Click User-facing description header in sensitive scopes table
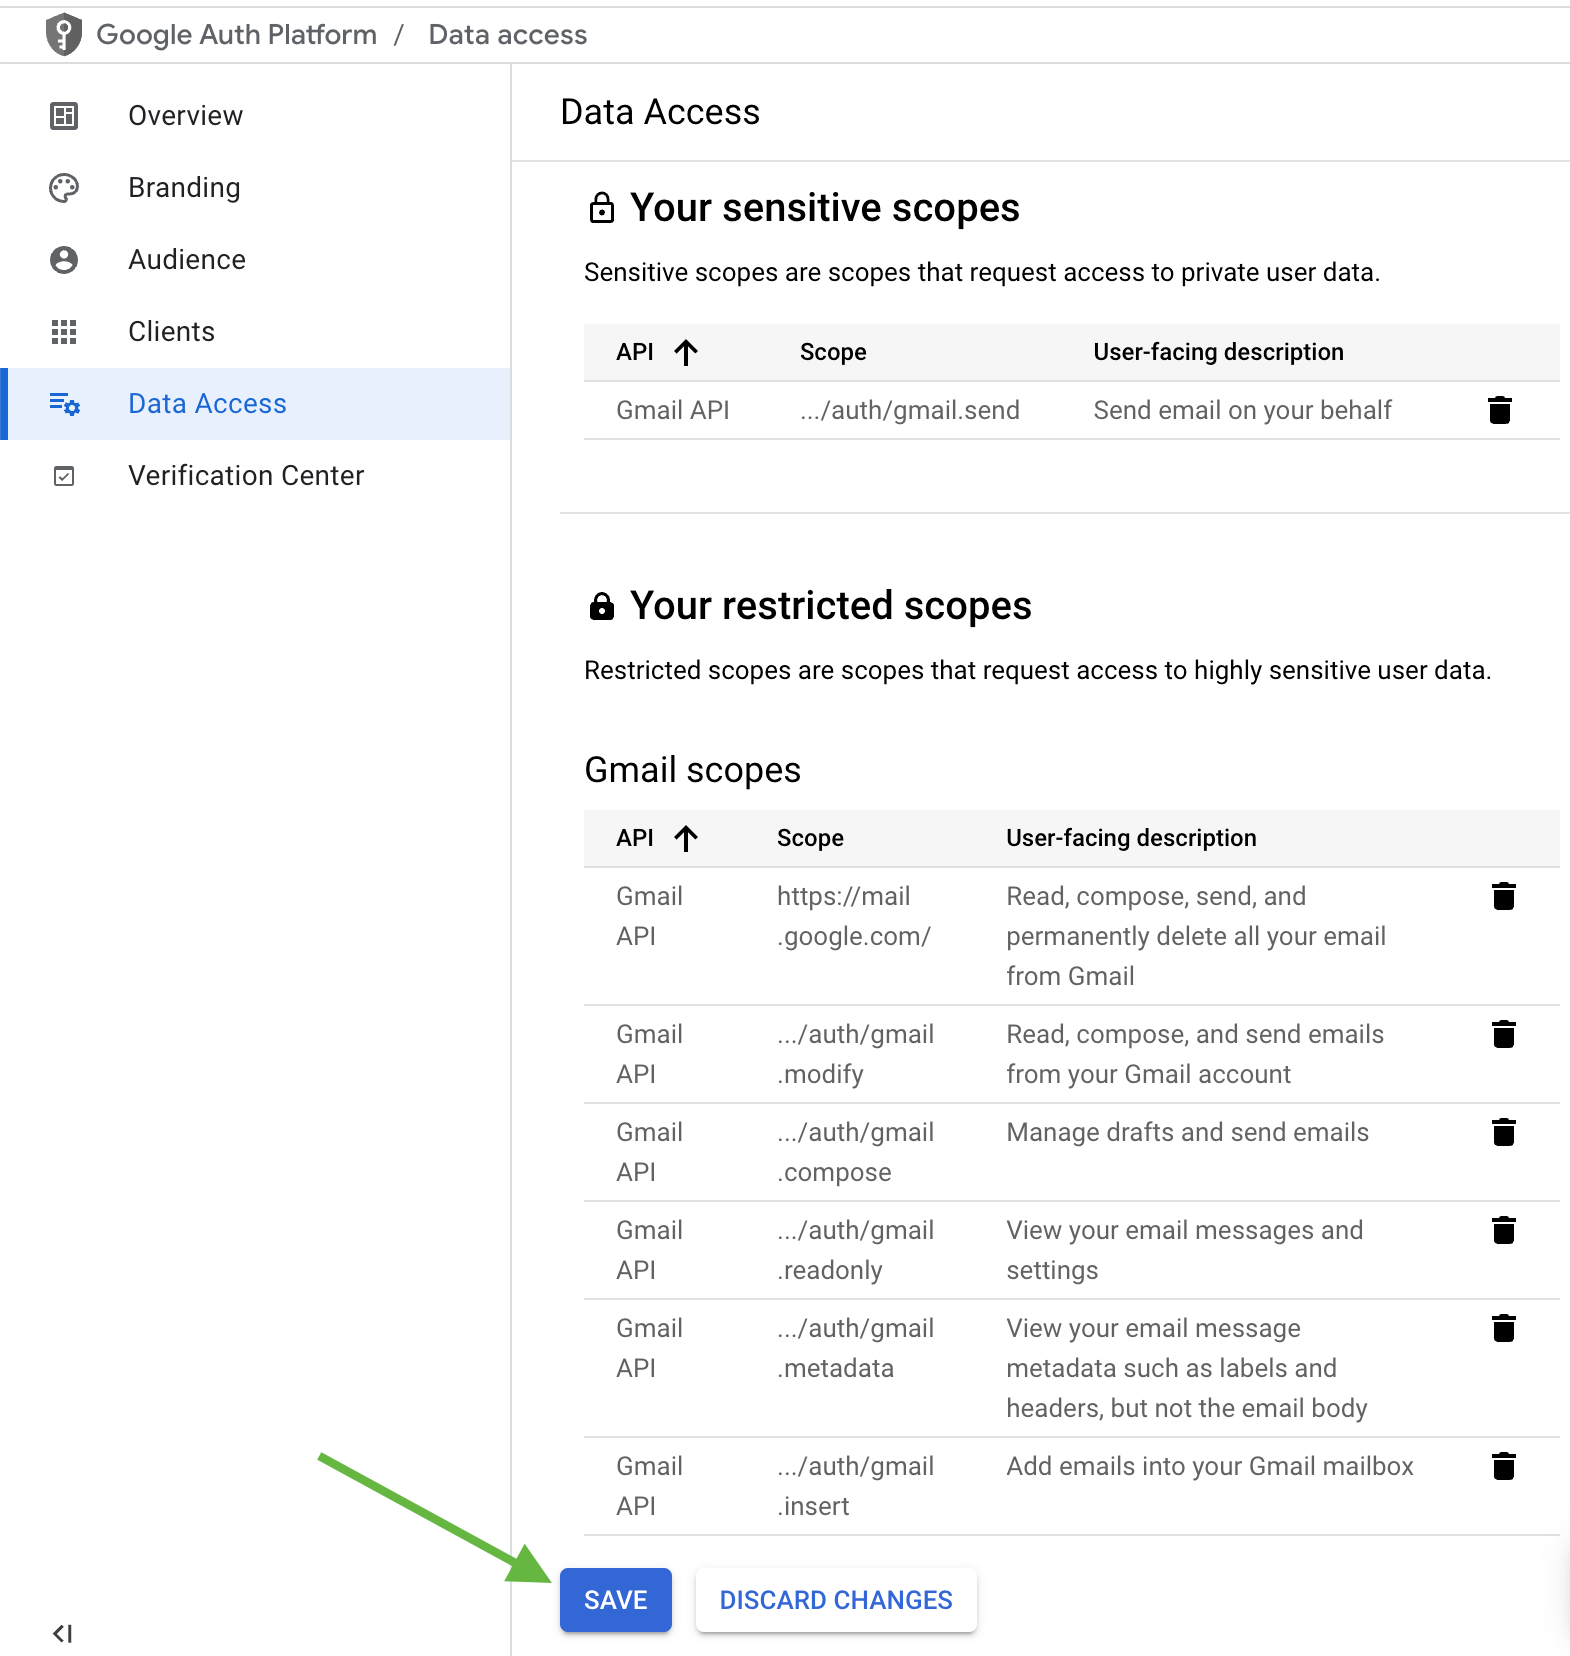 (x=1218, y=352)
